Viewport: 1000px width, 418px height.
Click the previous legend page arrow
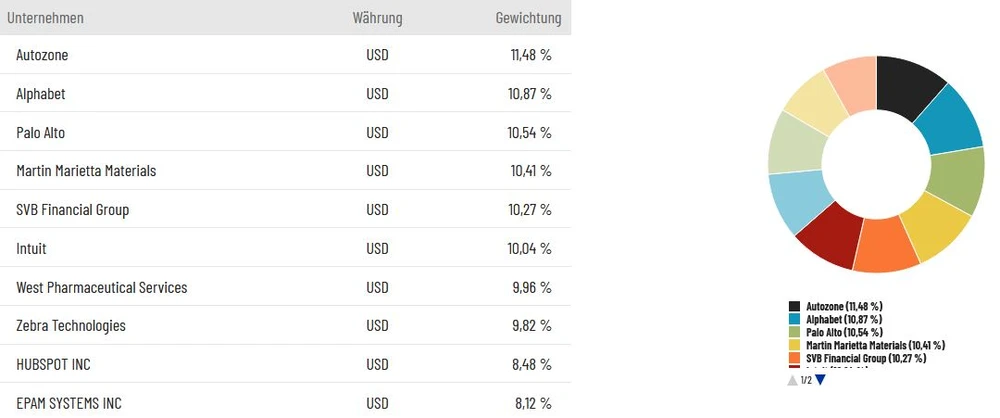click(792, 380)
